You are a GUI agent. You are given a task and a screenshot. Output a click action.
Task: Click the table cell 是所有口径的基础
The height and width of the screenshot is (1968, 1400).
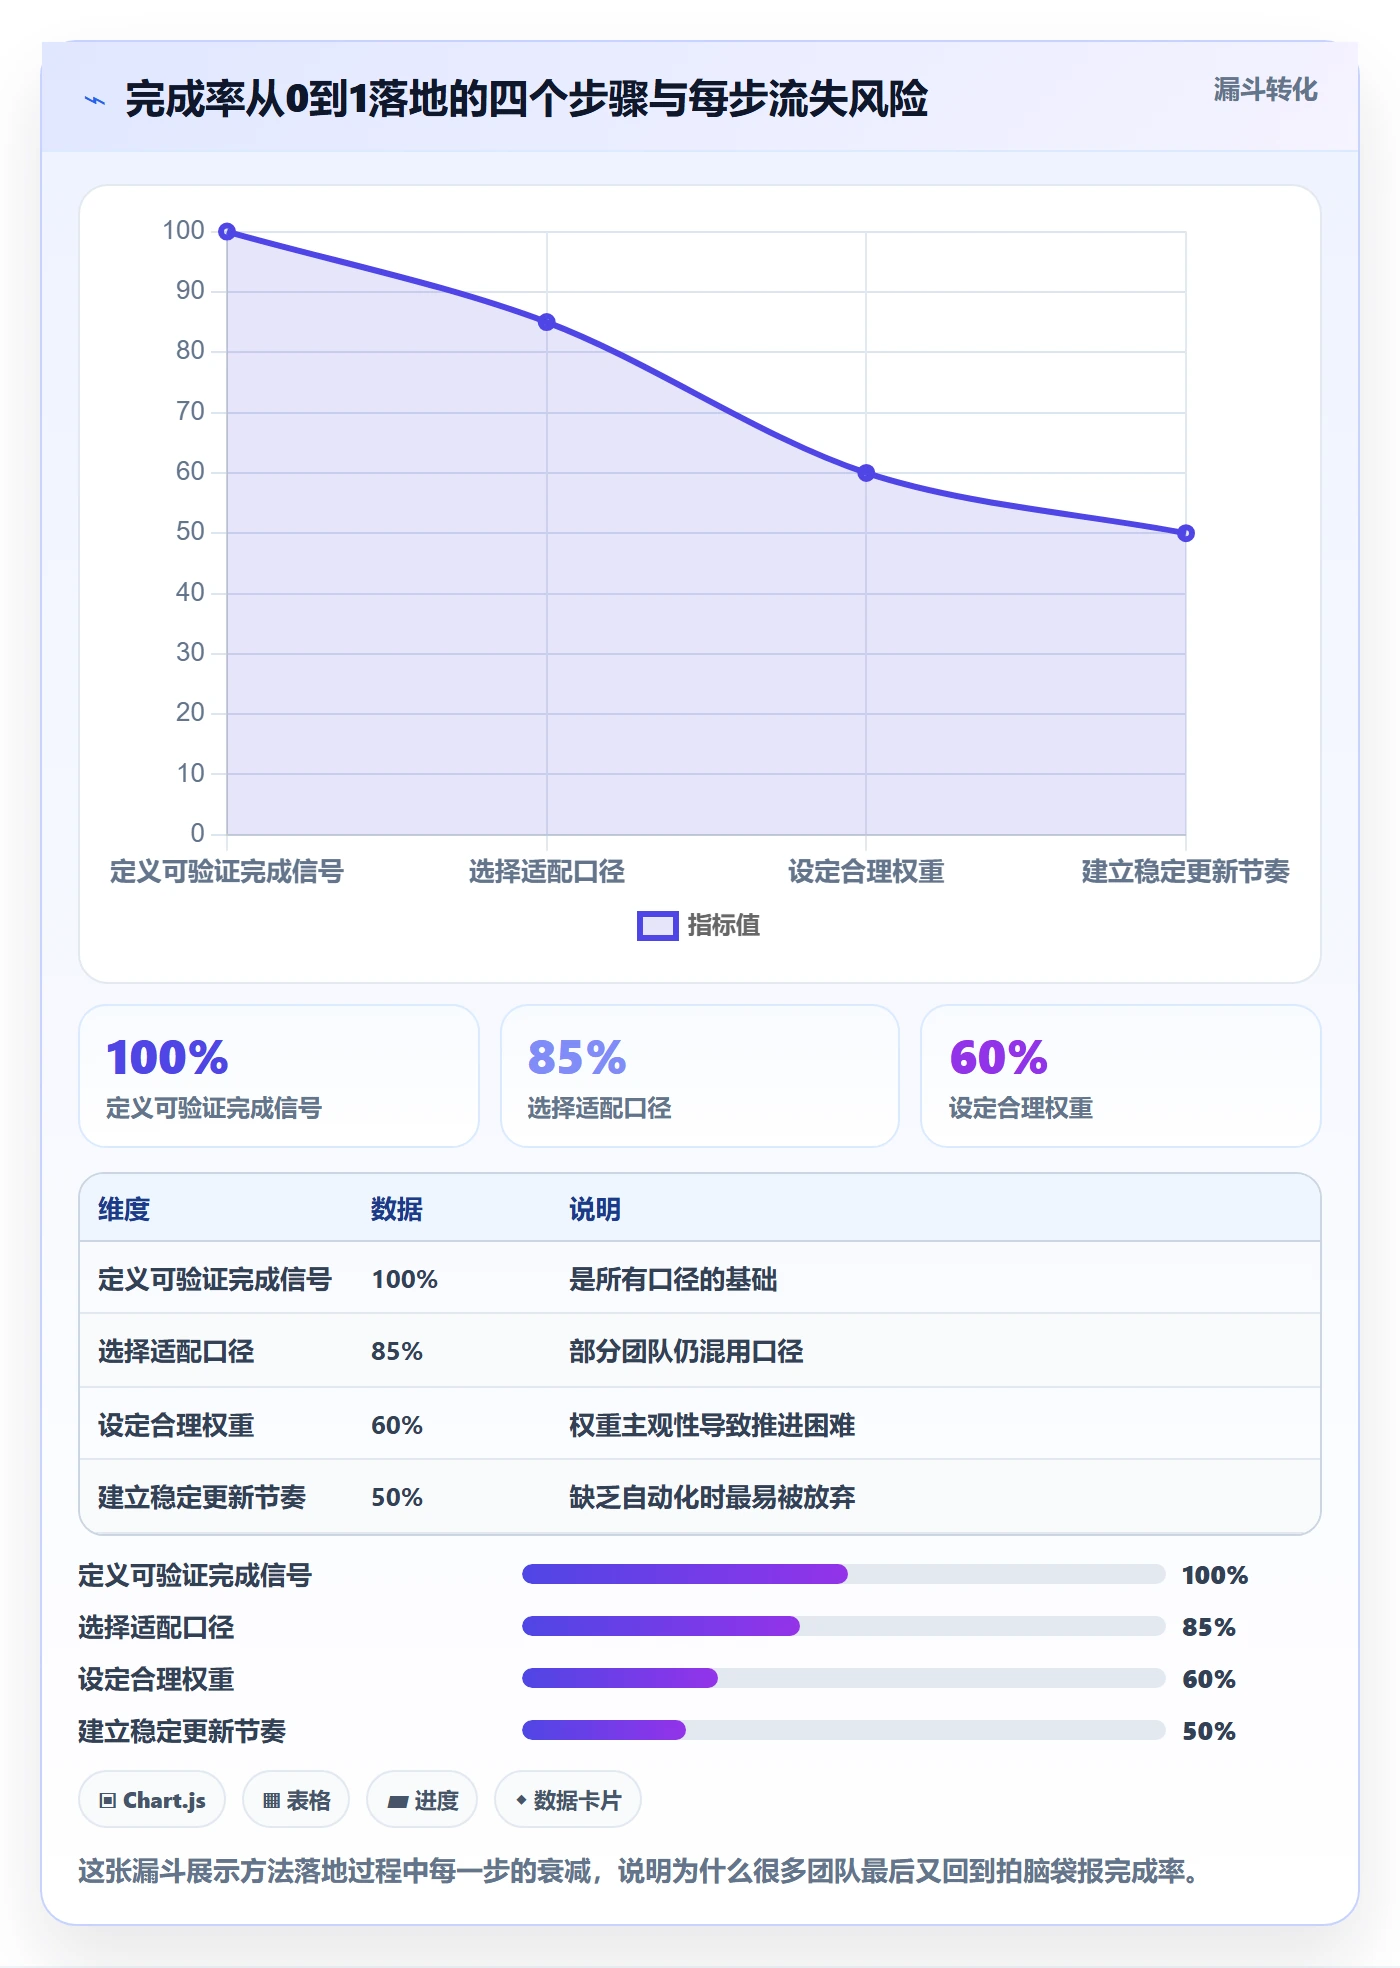(x=673, y=1279)
